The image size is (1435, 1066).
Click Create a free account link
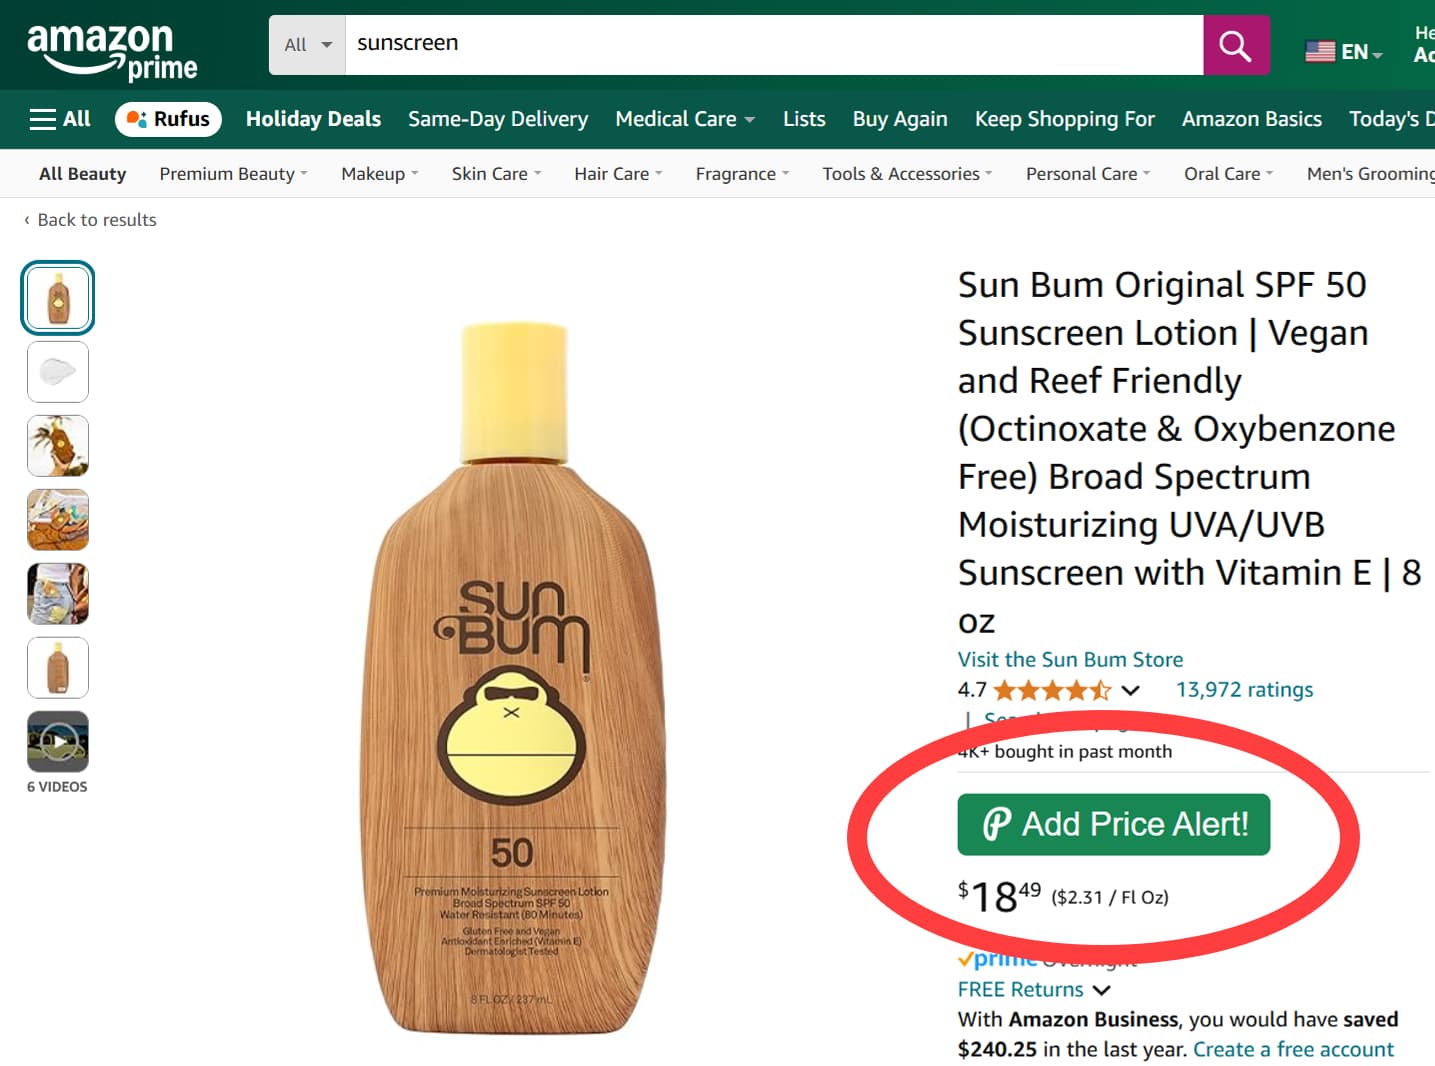tap(1293, 1049)
